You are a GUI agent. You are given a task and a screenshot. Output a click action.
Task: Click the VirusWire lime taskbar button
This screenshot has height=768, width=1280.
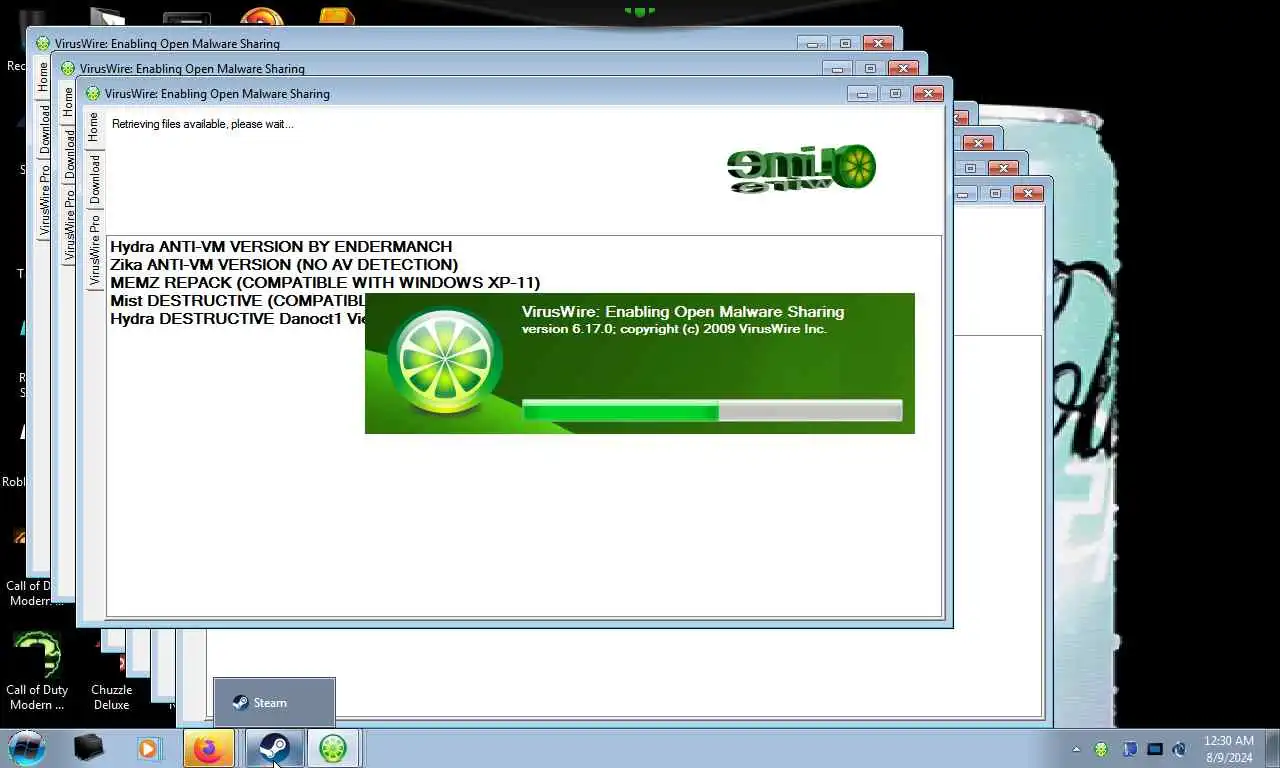pyautogui.click(x=333, y=748)
